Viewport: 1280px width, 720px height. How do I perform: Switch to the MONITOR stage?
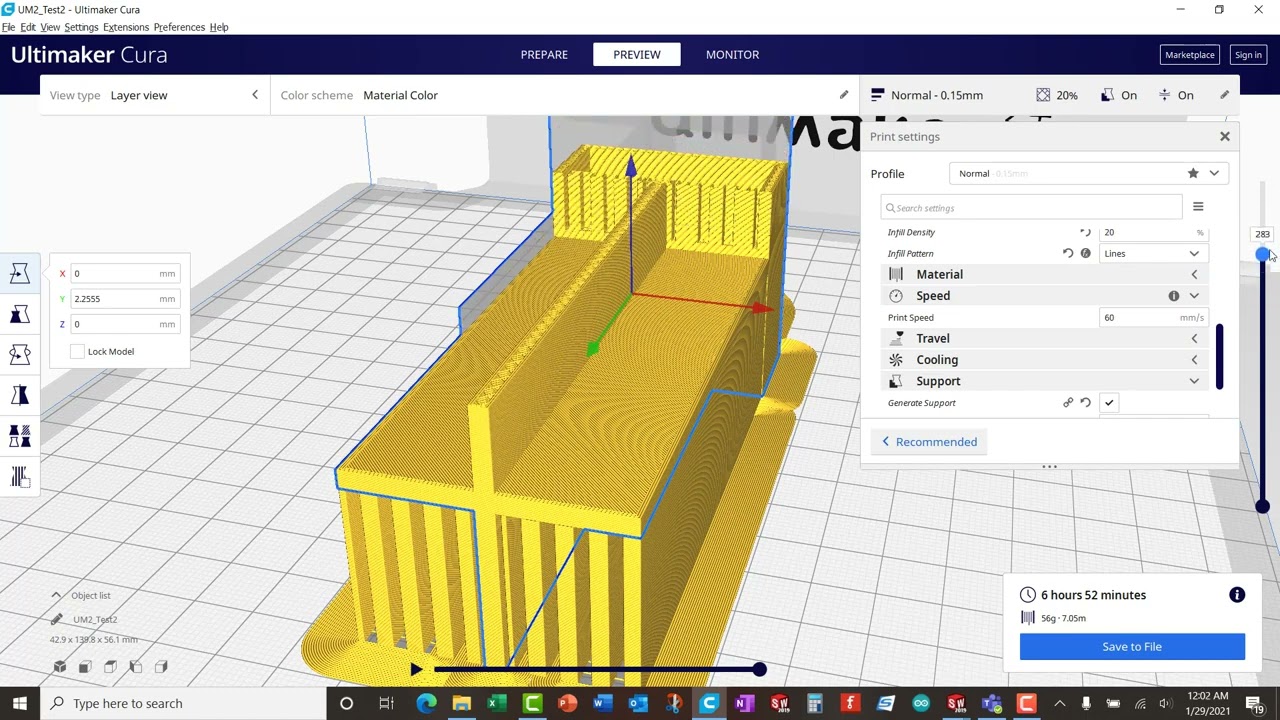coord(732,55)
